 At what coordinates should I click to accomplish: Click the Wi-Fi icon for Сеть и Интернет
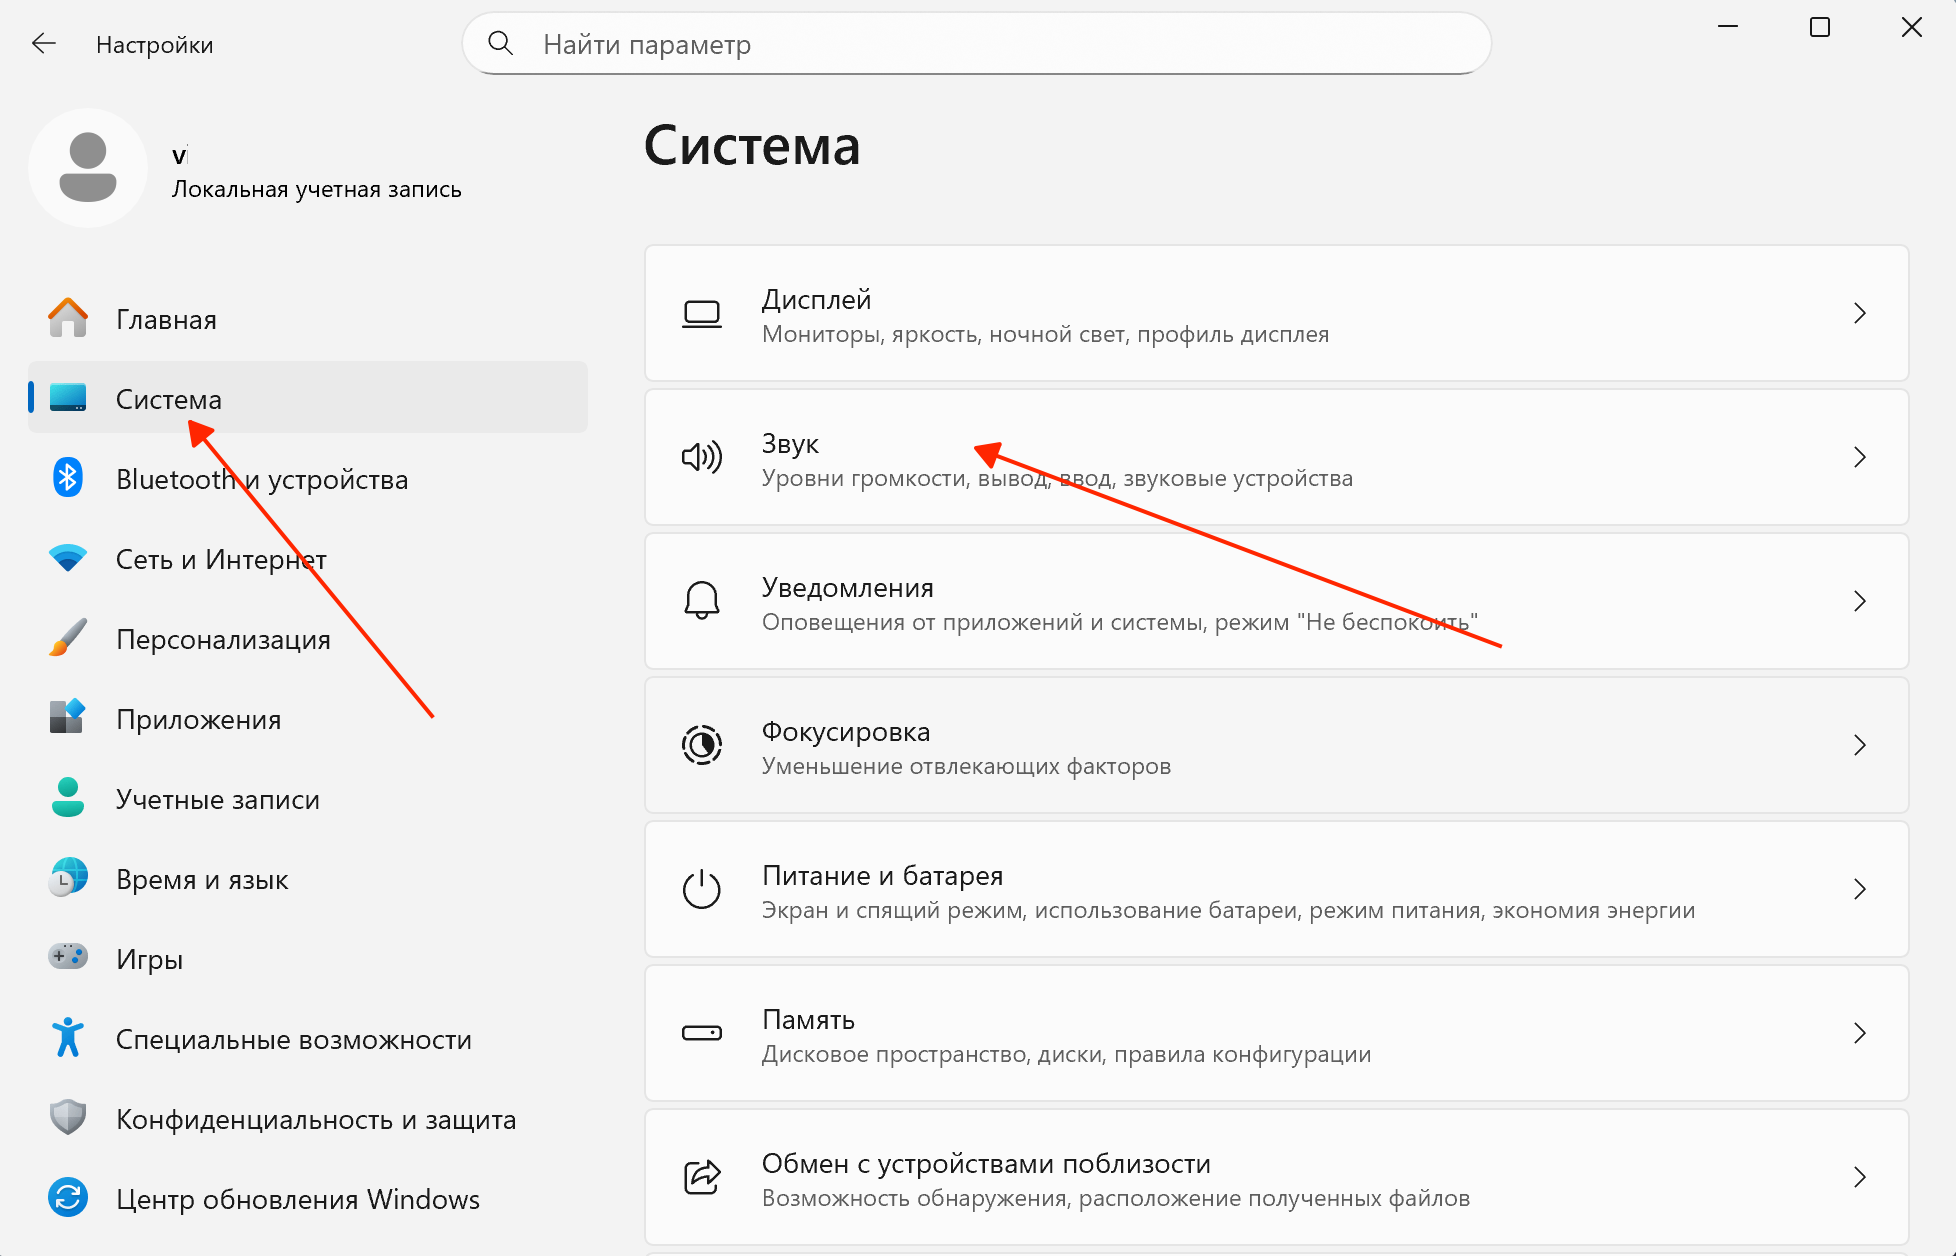click(68, 558)
